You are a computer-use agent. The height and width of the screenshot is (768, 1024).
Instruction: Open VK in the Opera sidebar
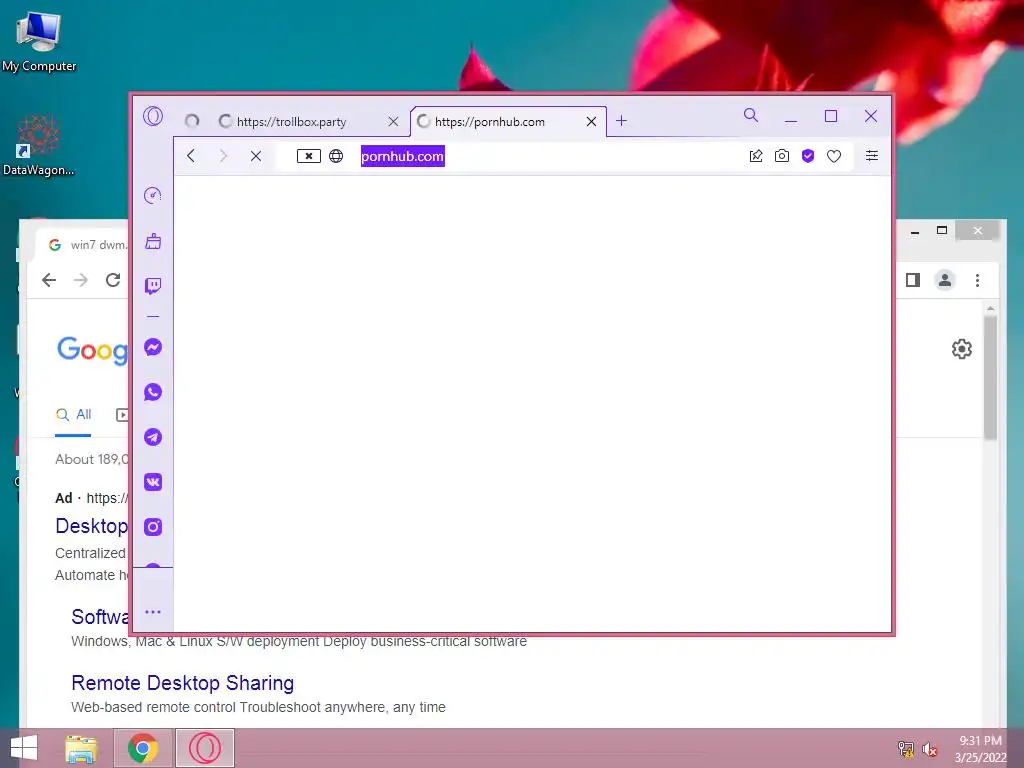153,482
